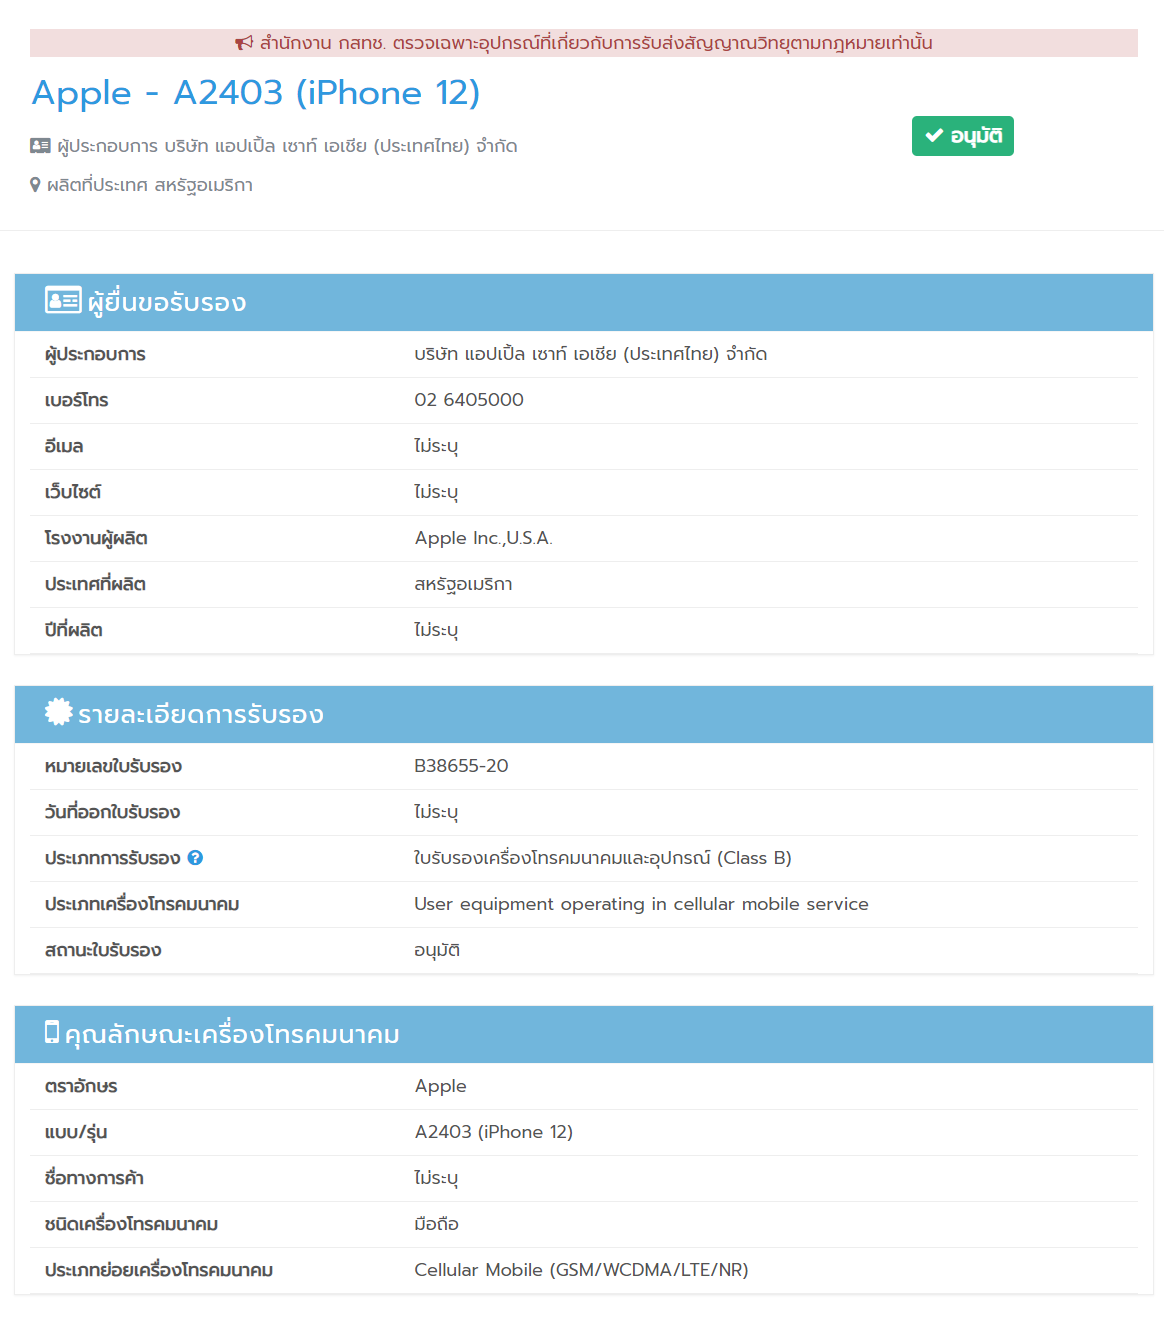
Task: Click the Apple value in ตราอักษร row
Action: point(440,1086)
